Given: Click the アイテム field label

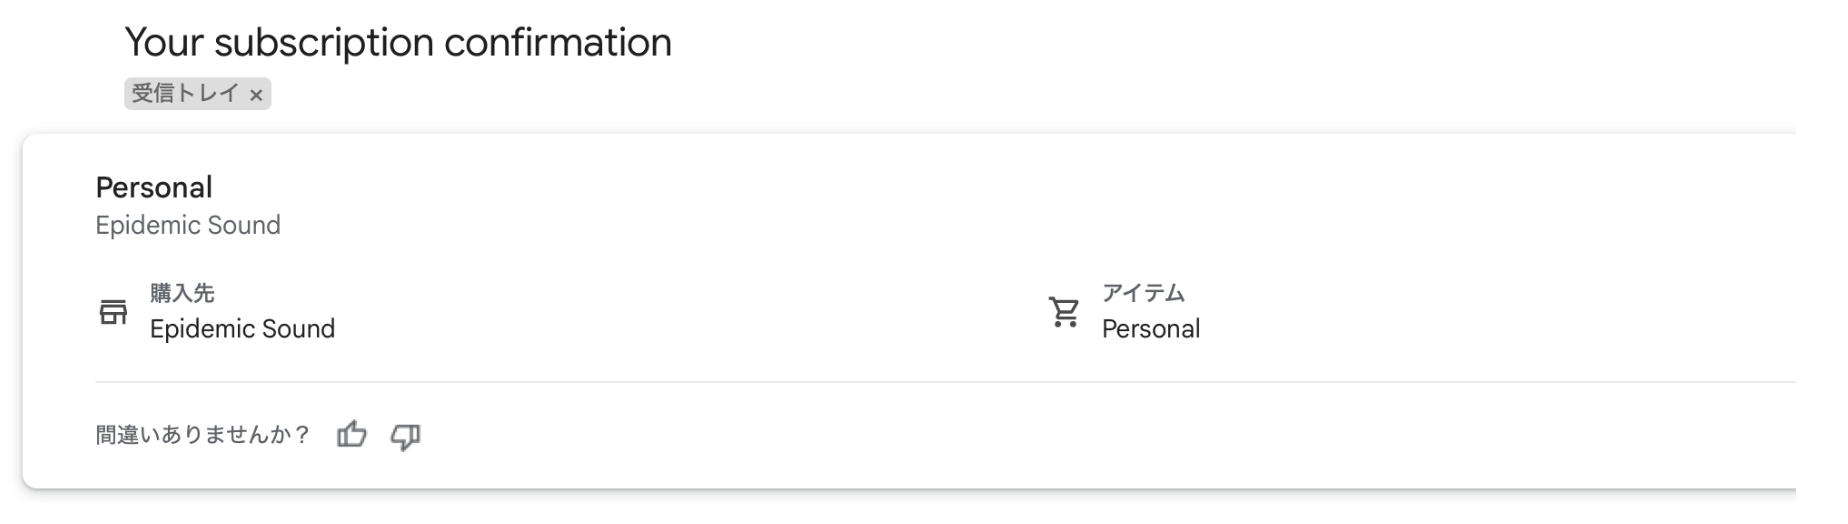Looking at the screenshot, I should pos(1143,293).
